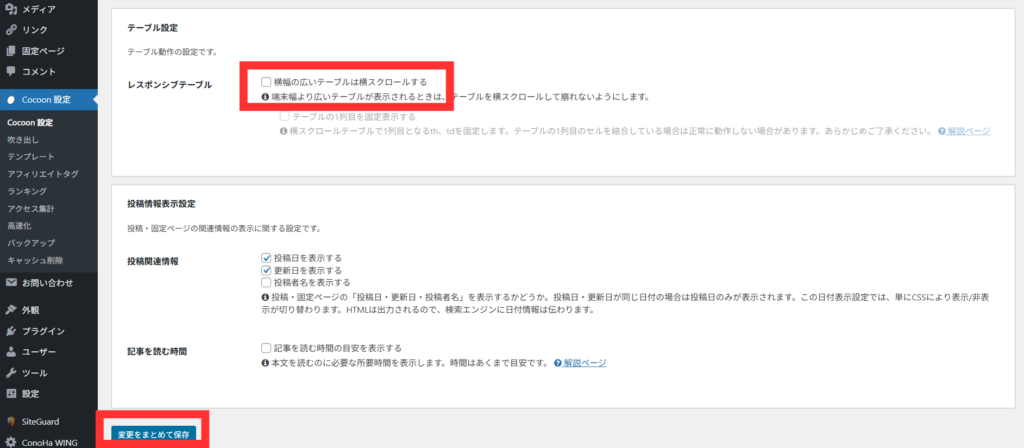The image size is (1024, 448).
Task: Click the link chain icon in sidebar
Action: [x=10, y=30]
